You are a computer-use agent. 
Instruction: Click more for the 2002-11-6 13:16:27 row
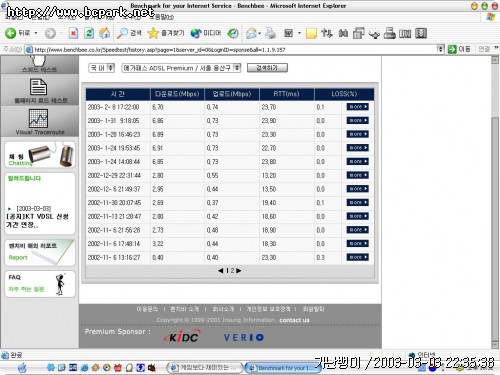click(357, 257)
